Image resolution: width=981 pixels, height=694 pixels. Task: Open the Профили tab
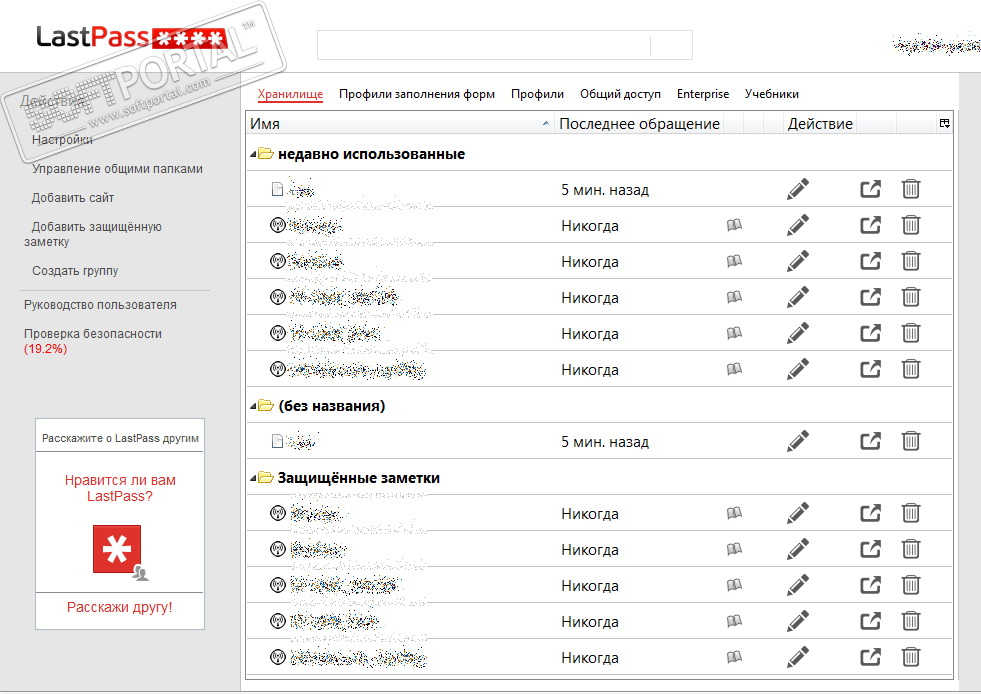[537, 94]
